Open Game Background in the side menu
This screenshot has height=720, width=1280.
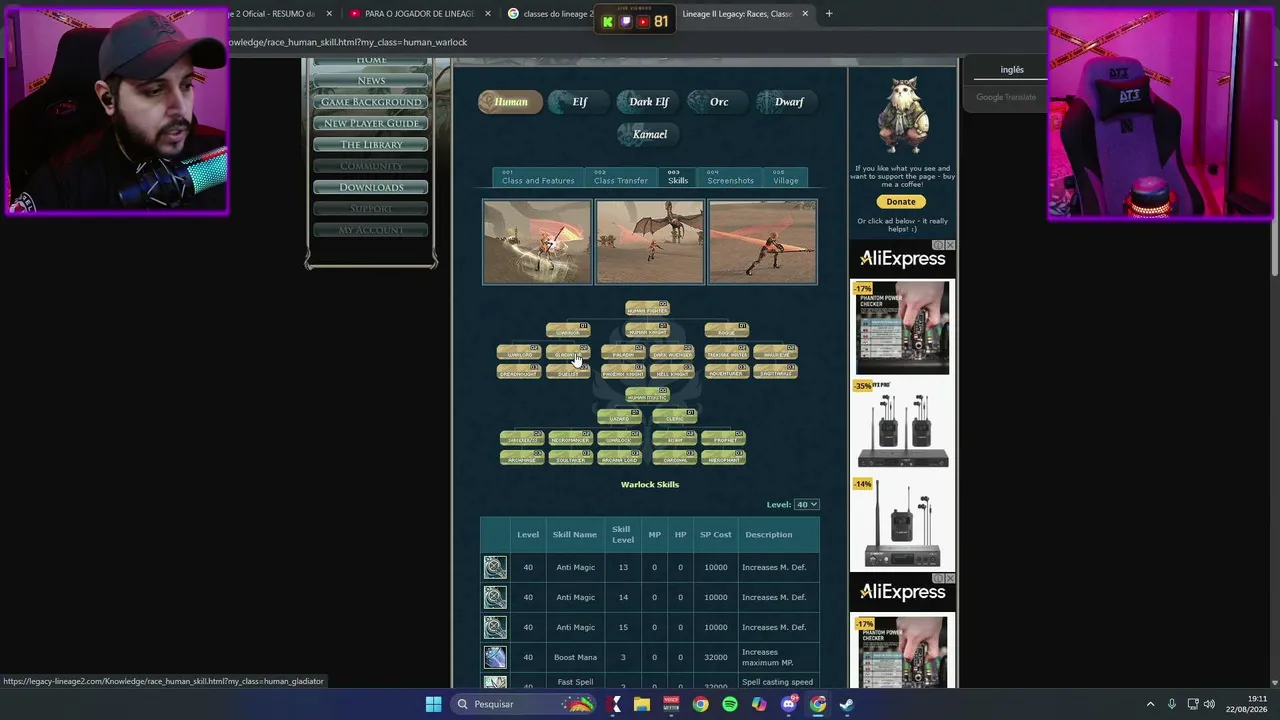(x=371, y=102)
